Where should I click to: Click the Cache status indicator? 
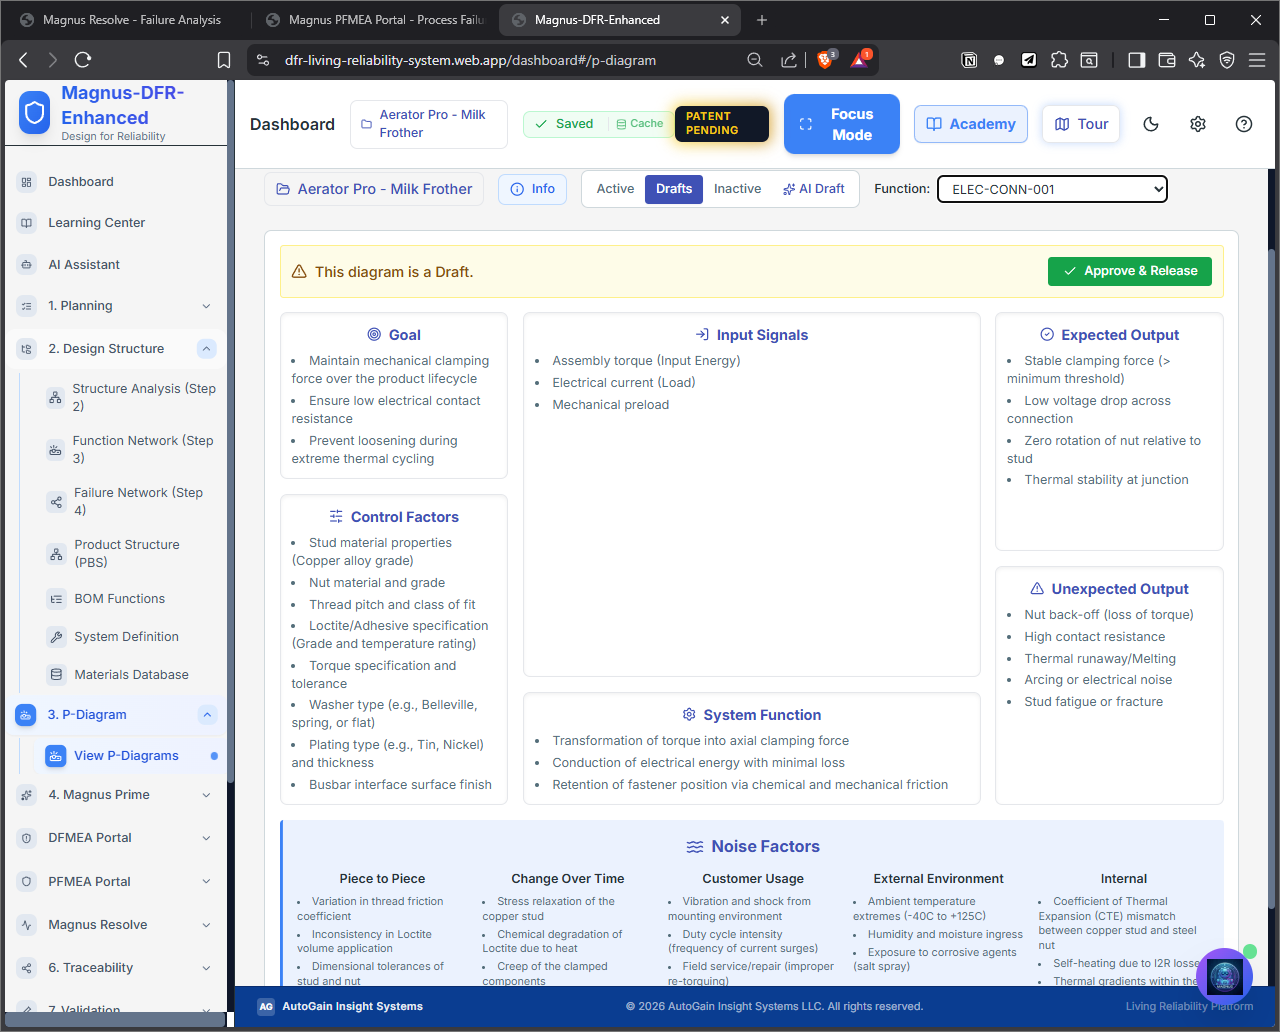[x=639, y=124]
